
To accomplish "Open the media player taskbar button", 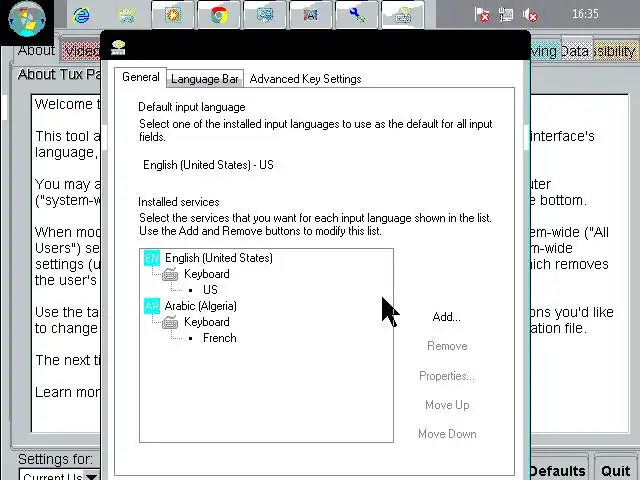I will 173,16.
